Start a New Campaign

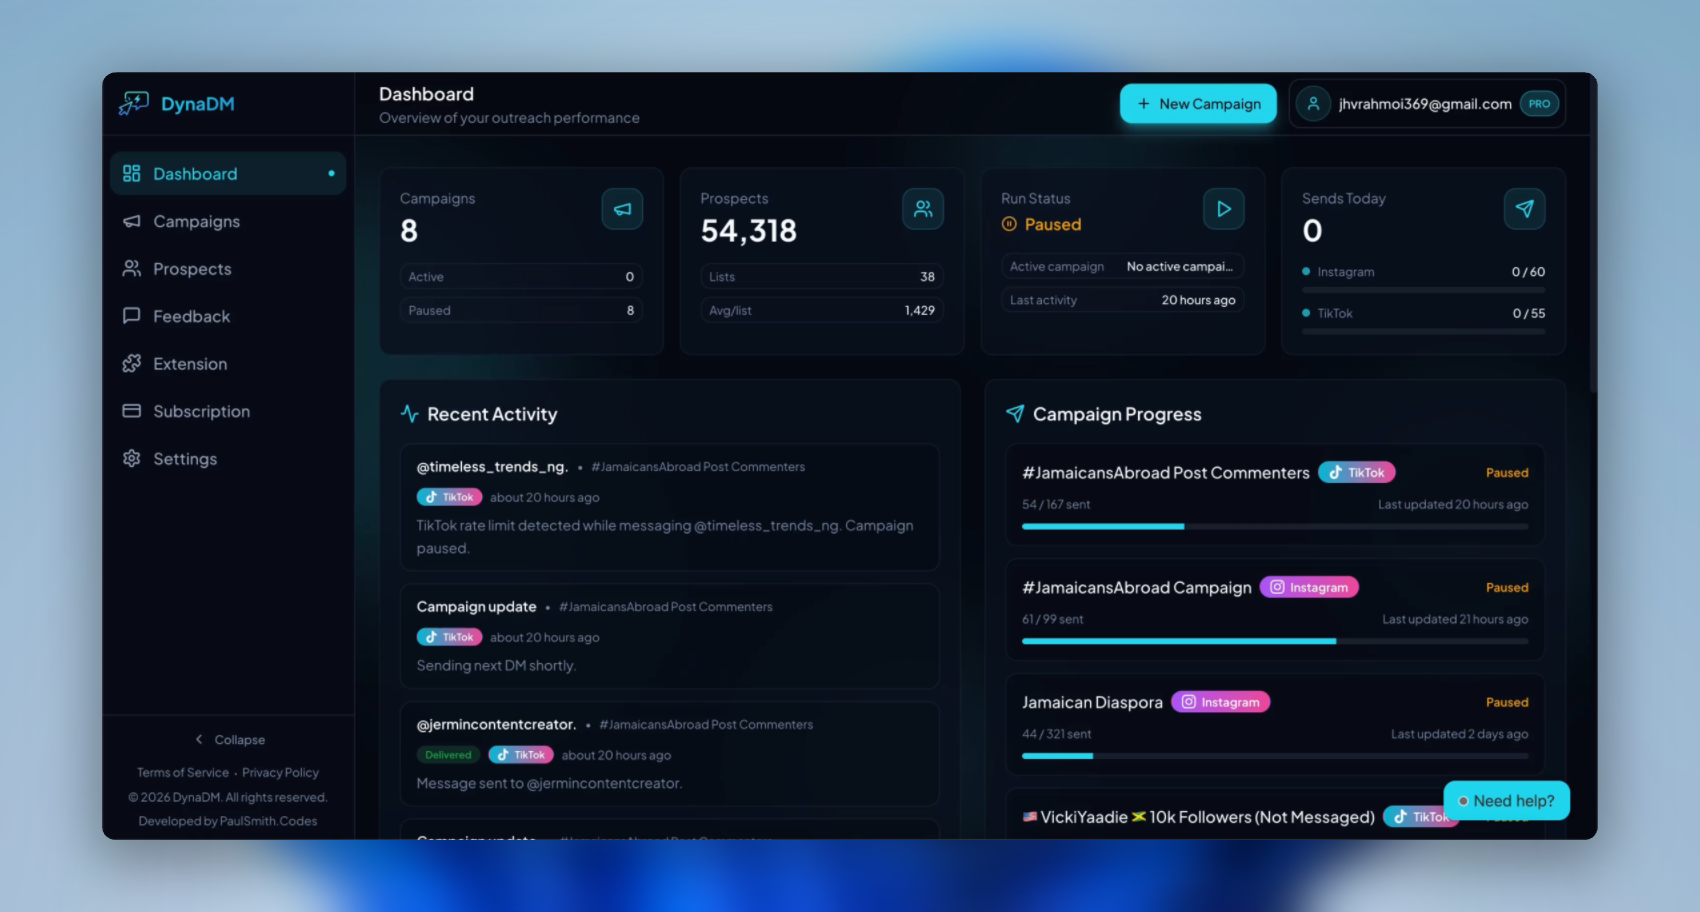coord(1198,103)
